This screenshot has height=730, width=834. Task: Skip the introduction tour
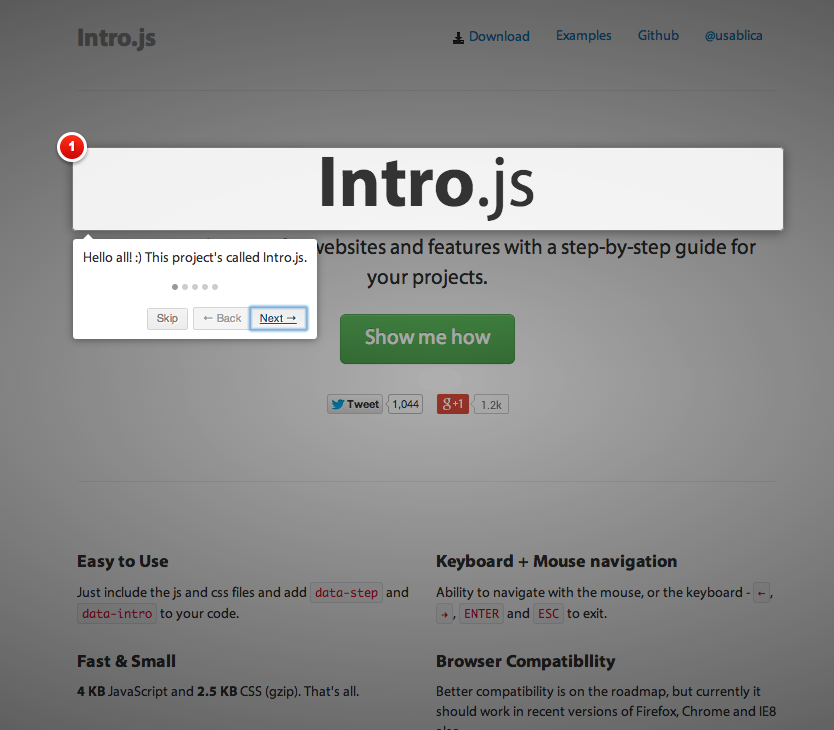[x=166, y=318]
